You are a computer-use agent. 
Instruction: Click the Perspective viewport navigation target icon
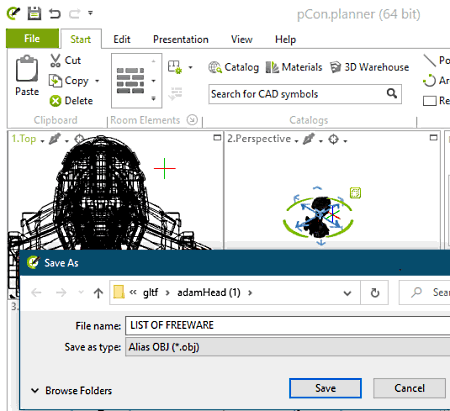(x=333, y=139)
